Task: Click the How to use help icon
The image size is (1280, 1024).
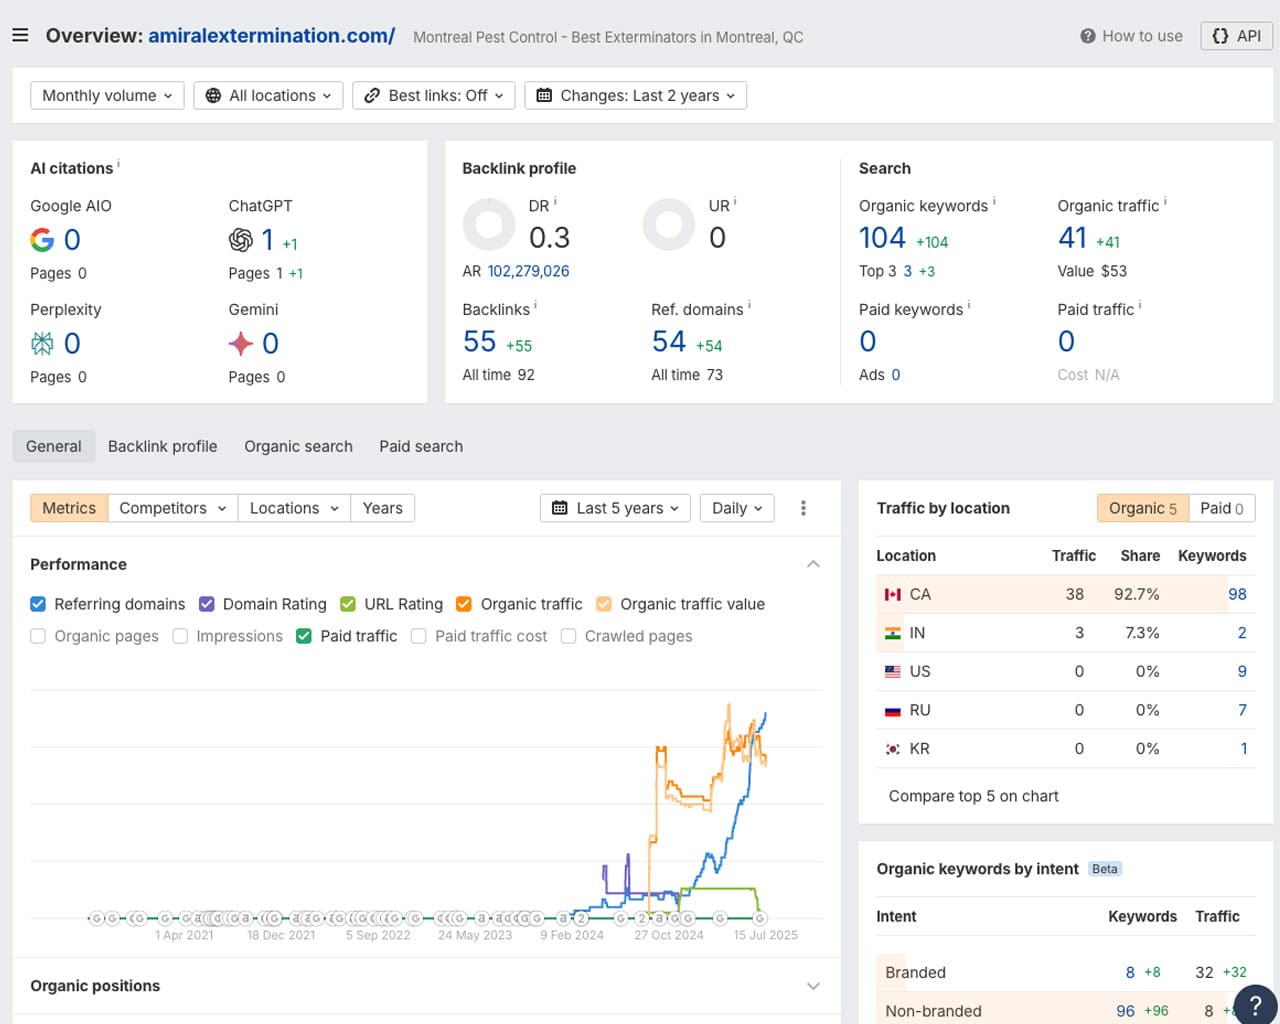Action: (x=1088, y=36)
